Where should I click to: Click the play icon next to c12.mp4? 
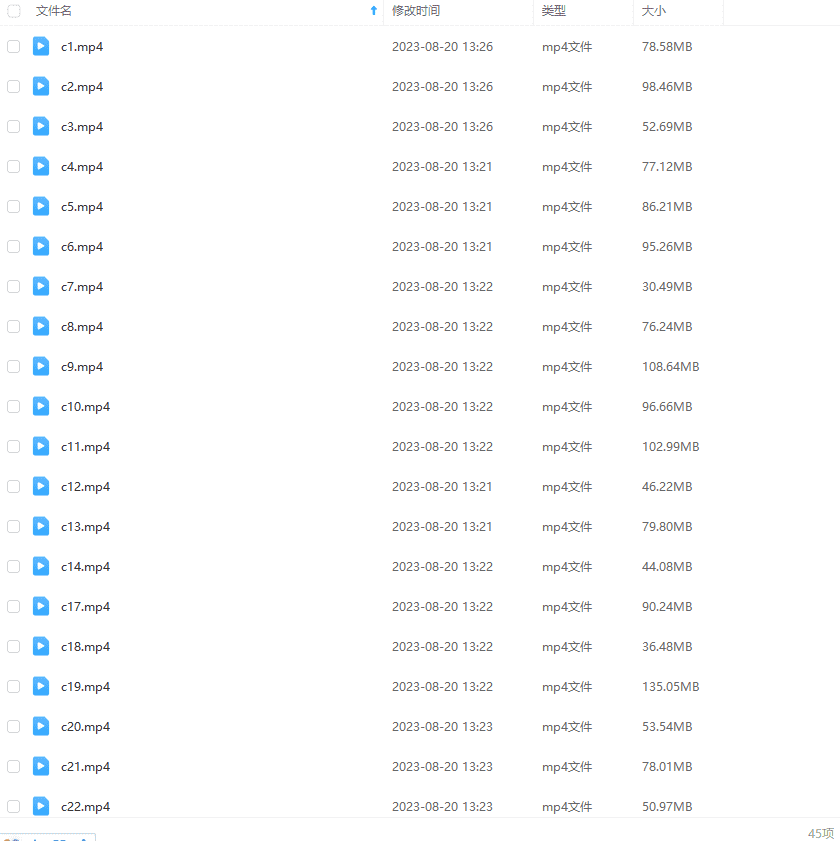[41, 486]
